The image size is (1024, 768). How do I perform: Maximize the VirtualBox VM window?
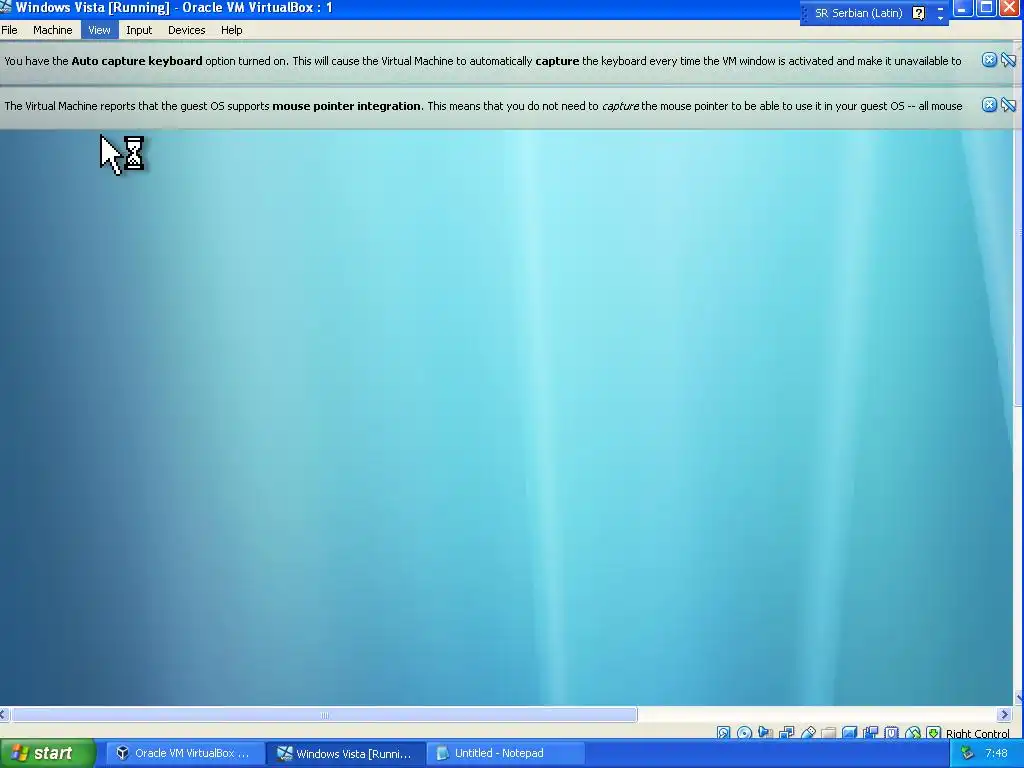click(x=986, y=8)
